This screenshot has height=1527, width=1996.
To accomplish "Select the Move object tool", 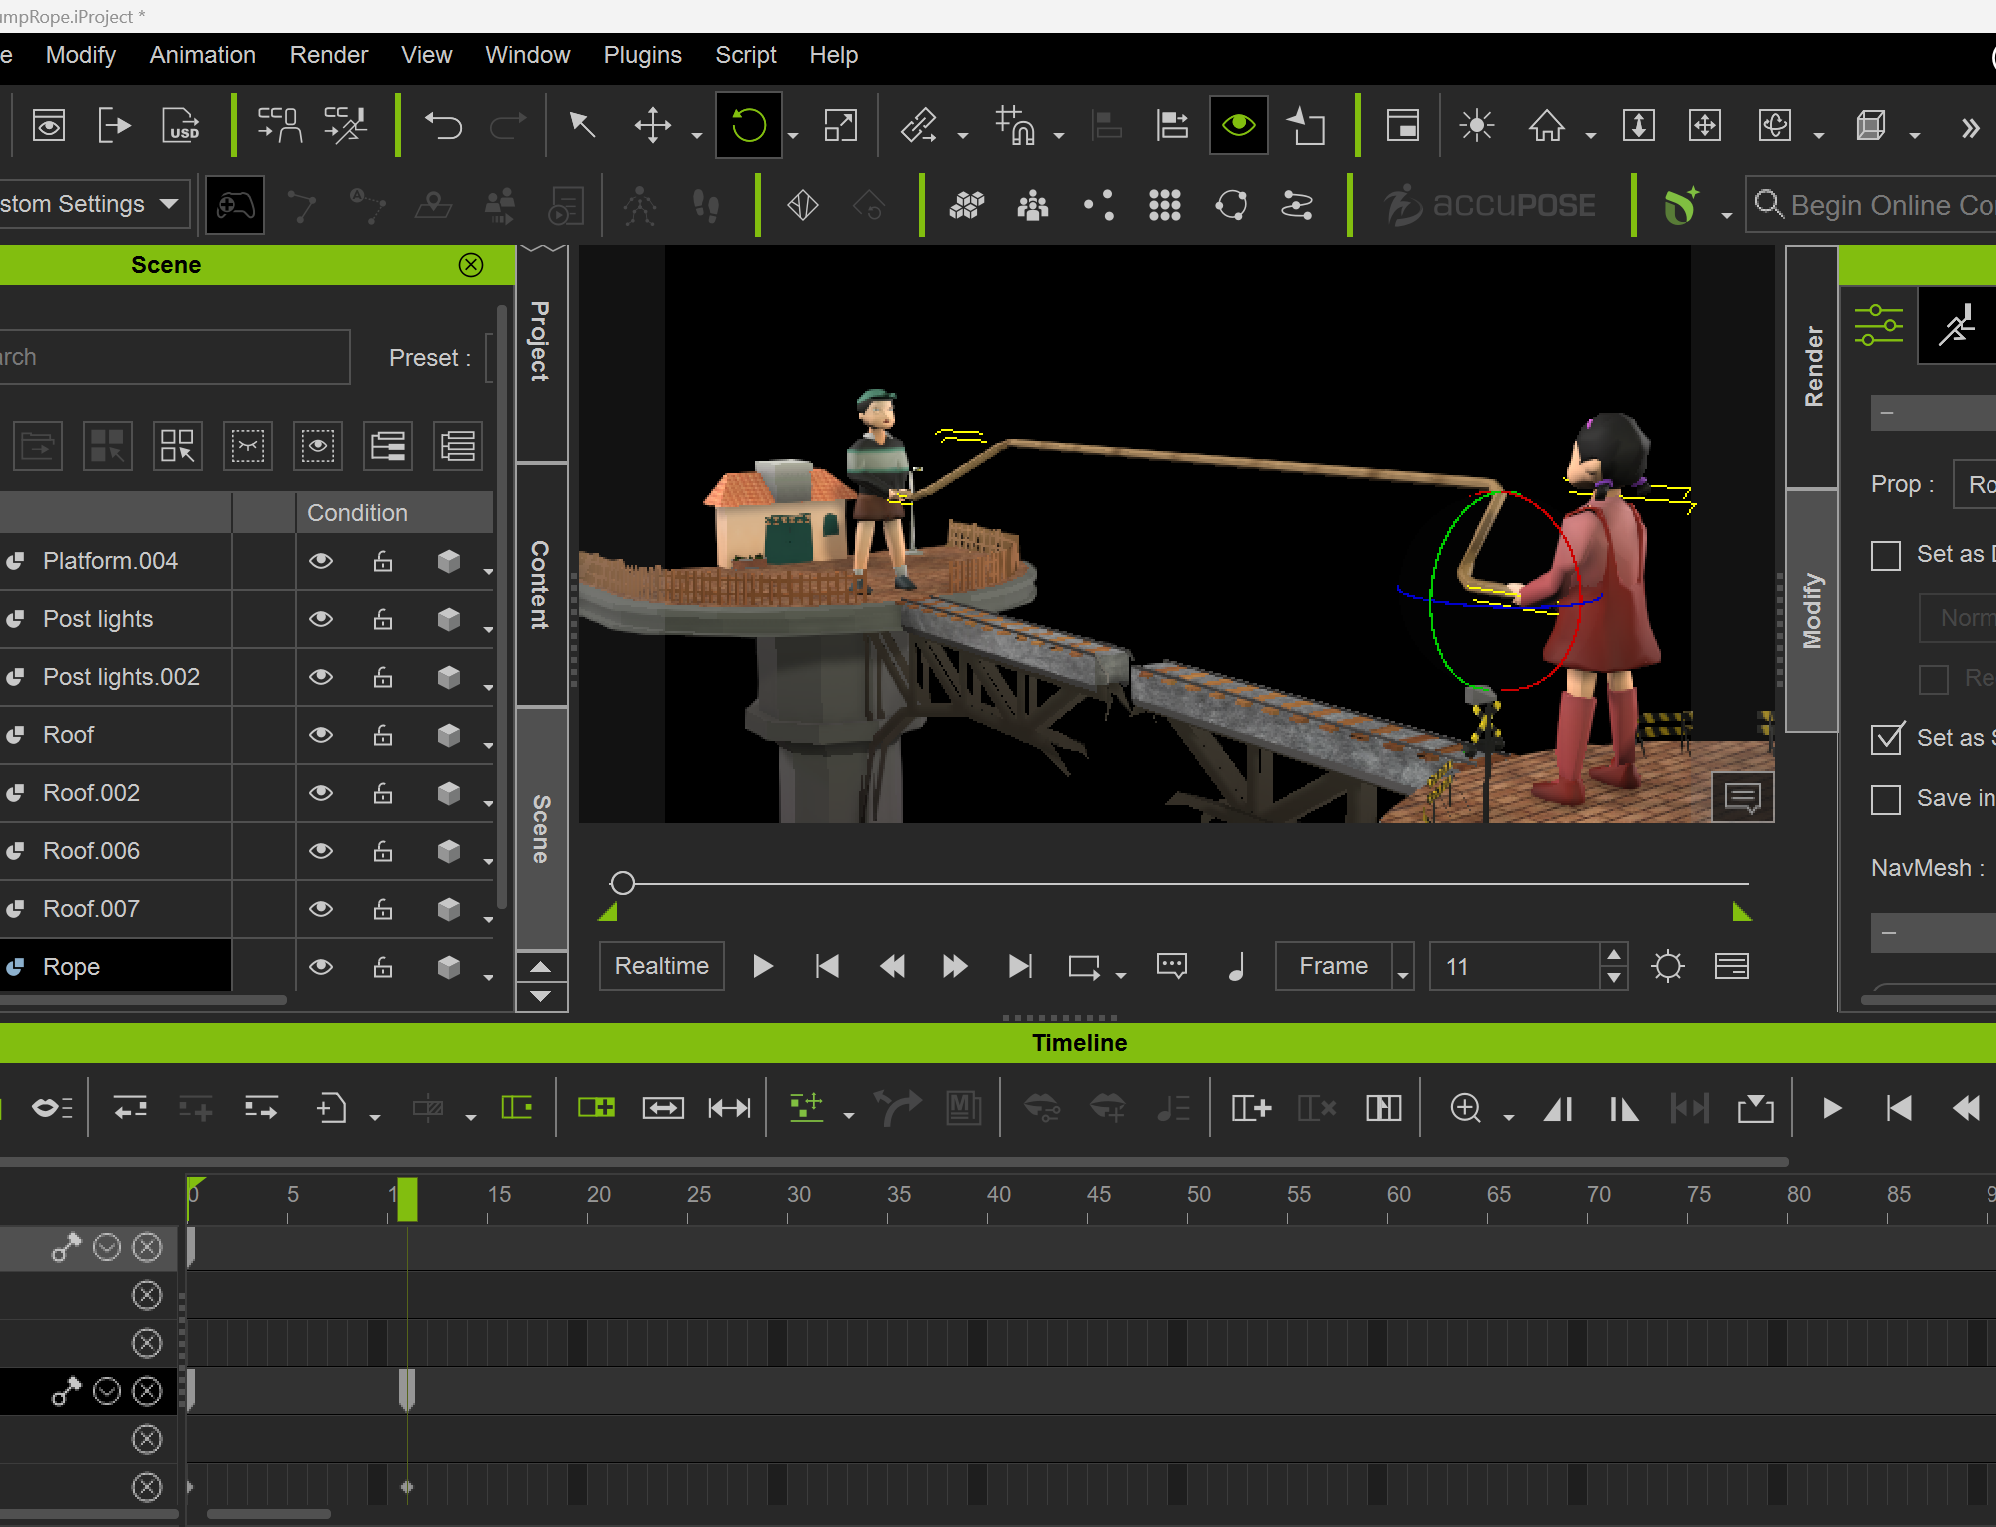I will pos(653,126).
